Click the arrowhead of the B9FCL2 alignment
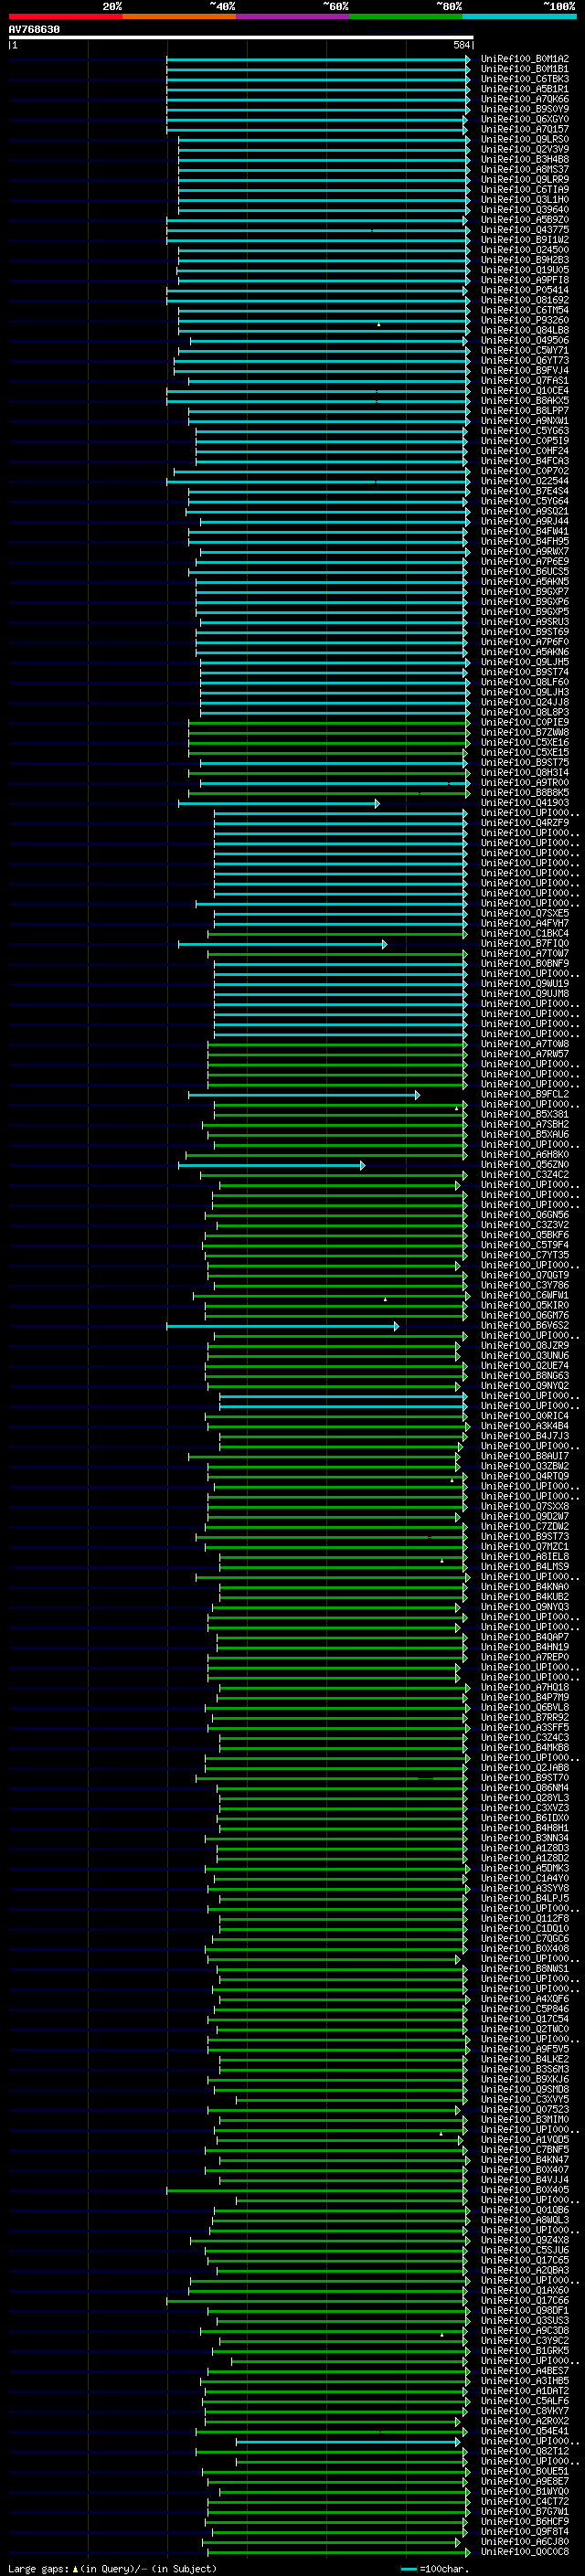 417,1096
